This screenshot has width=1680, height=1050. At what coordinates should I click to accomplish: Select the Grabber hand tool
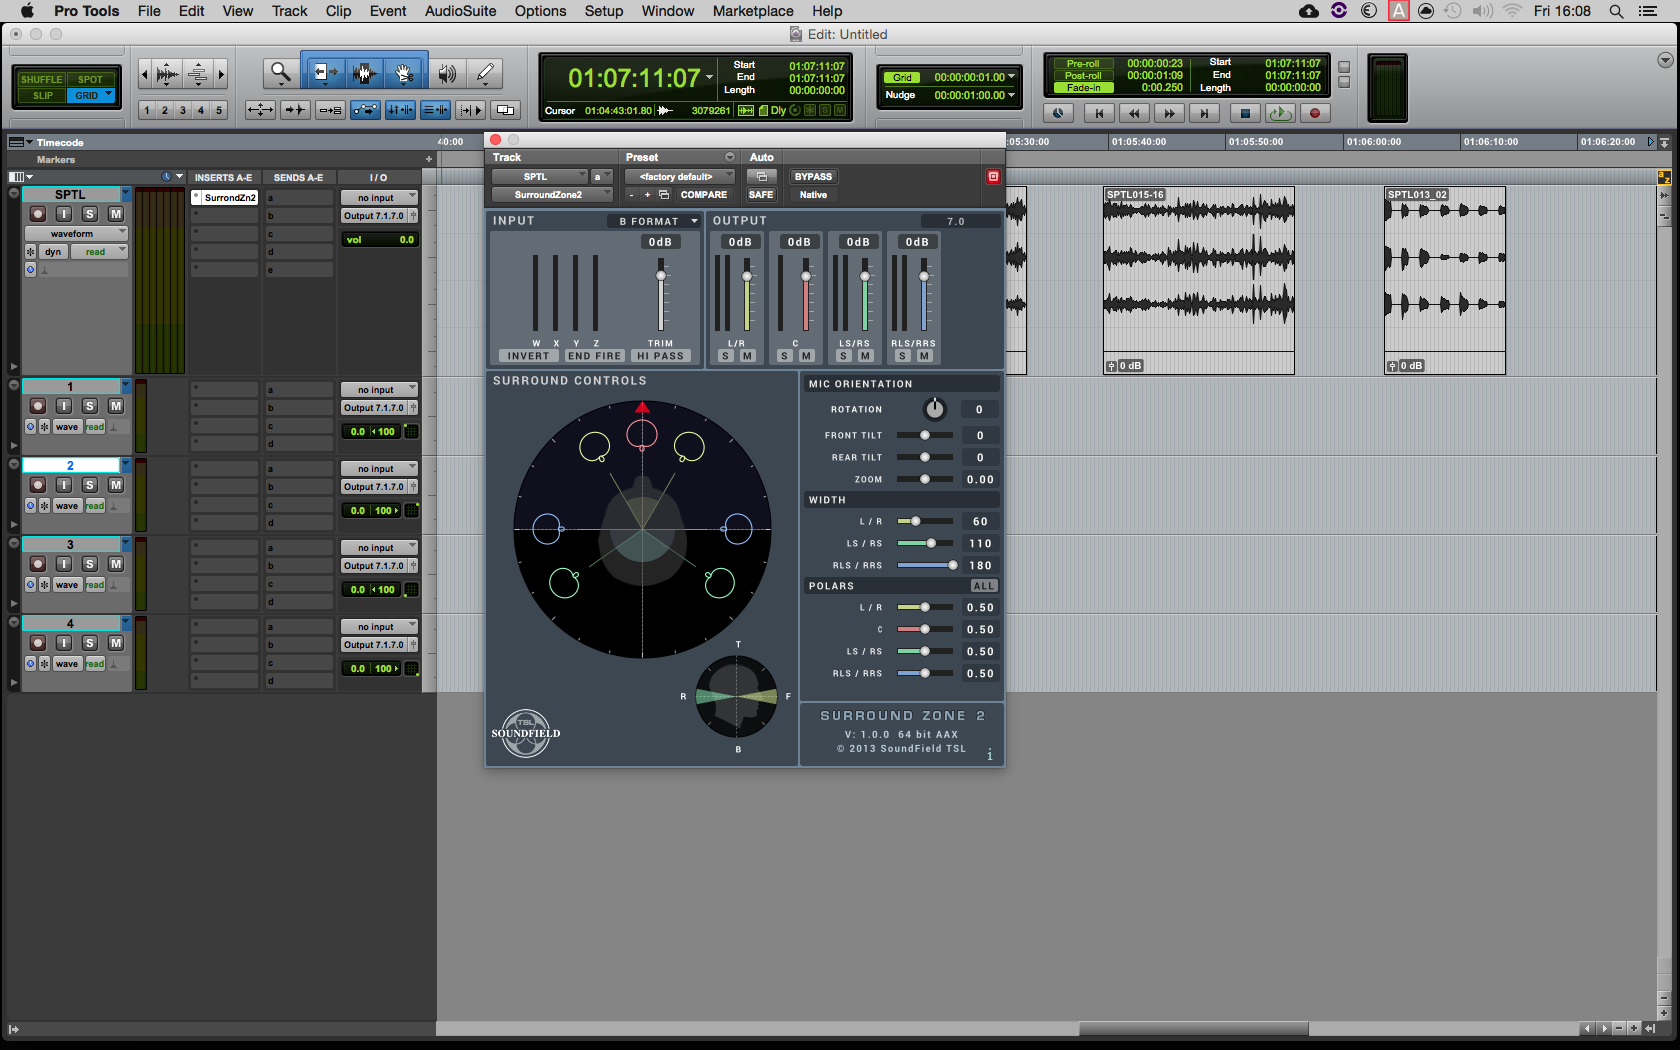coord(405,72)
